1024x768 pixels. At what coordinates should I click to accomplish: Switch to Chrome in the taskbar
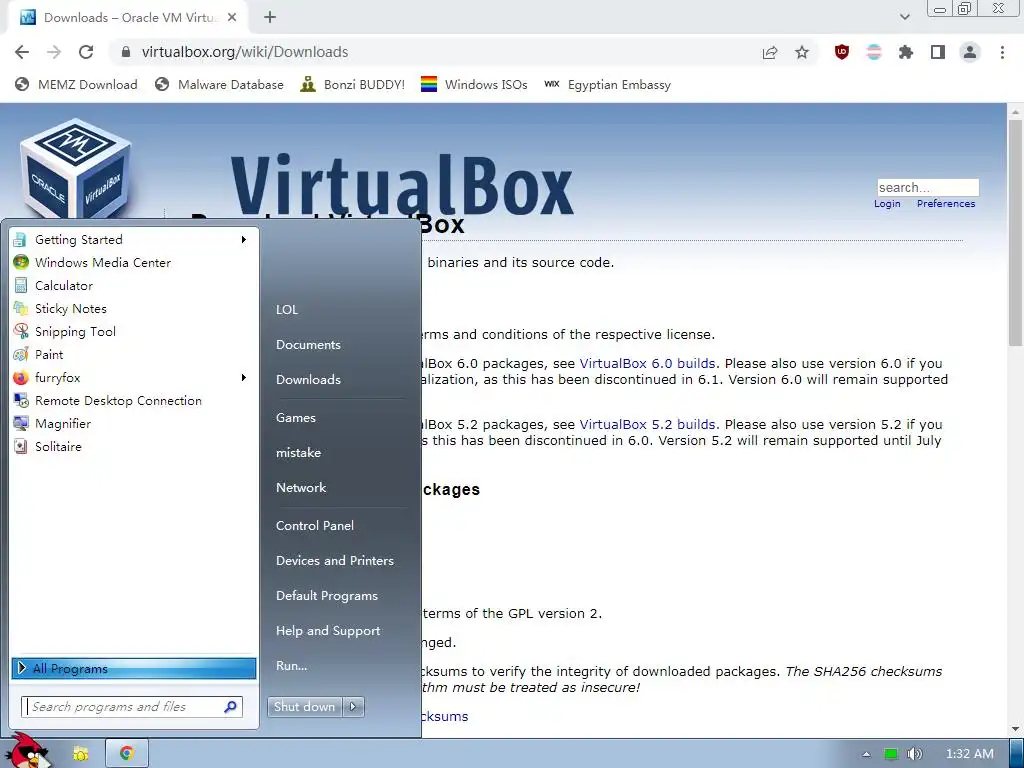[127, 754]
